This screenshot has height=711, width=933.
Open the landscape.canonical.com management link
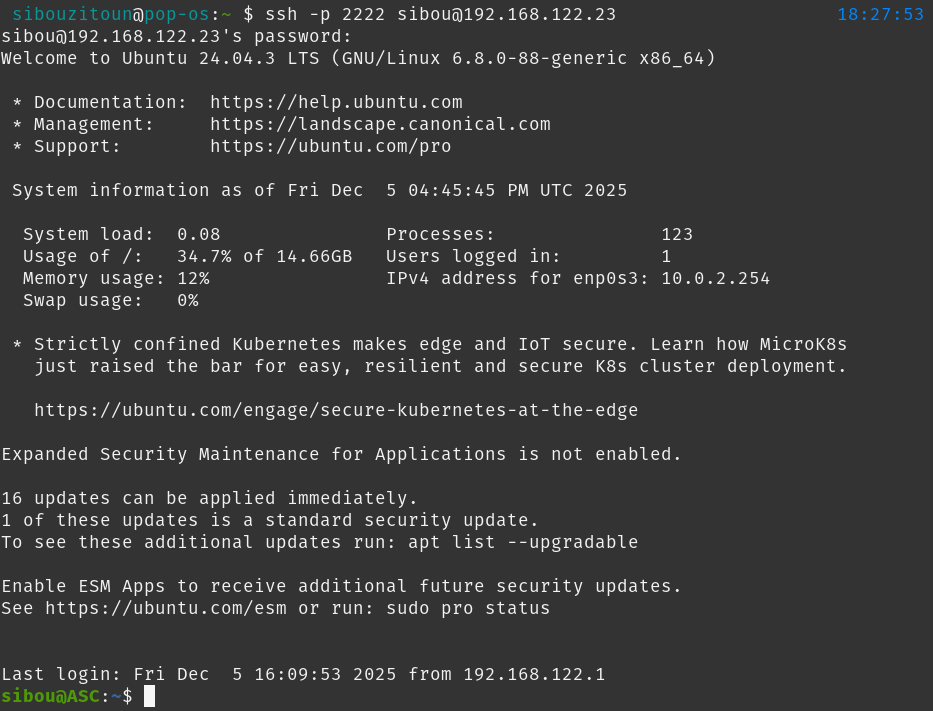point(380,124)
